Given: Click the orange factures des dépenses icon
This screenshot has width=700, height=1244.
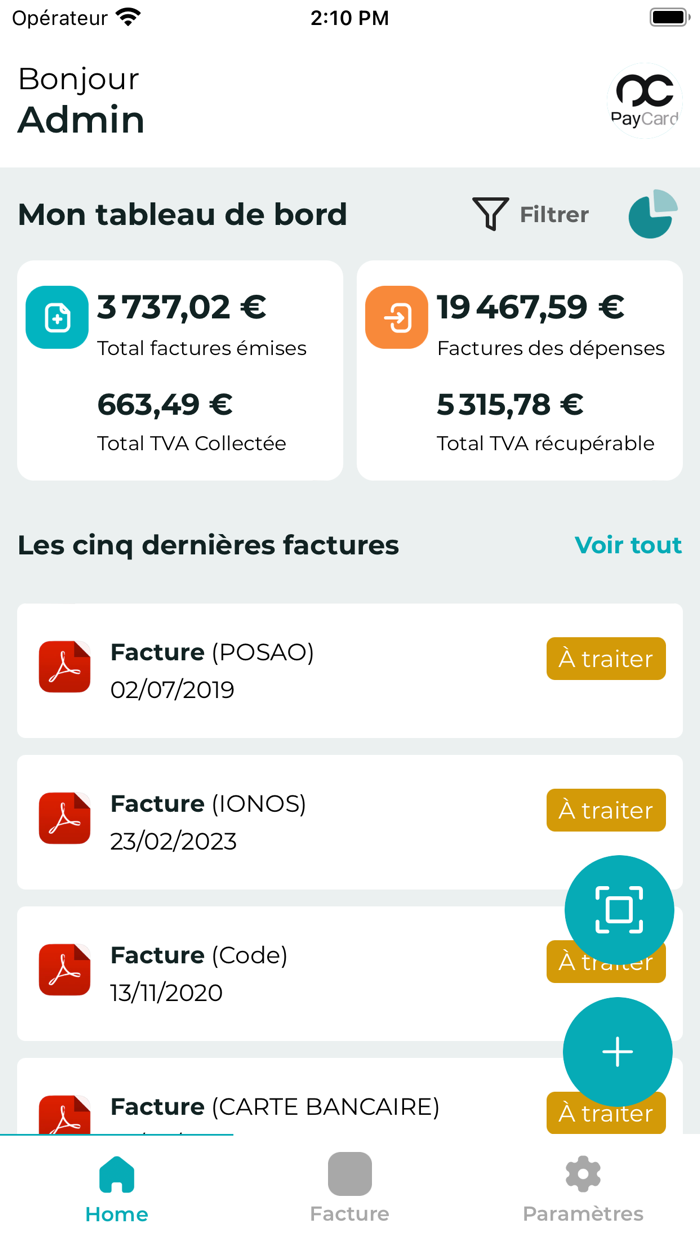Looking at the screenshot, I should [397, 315].
